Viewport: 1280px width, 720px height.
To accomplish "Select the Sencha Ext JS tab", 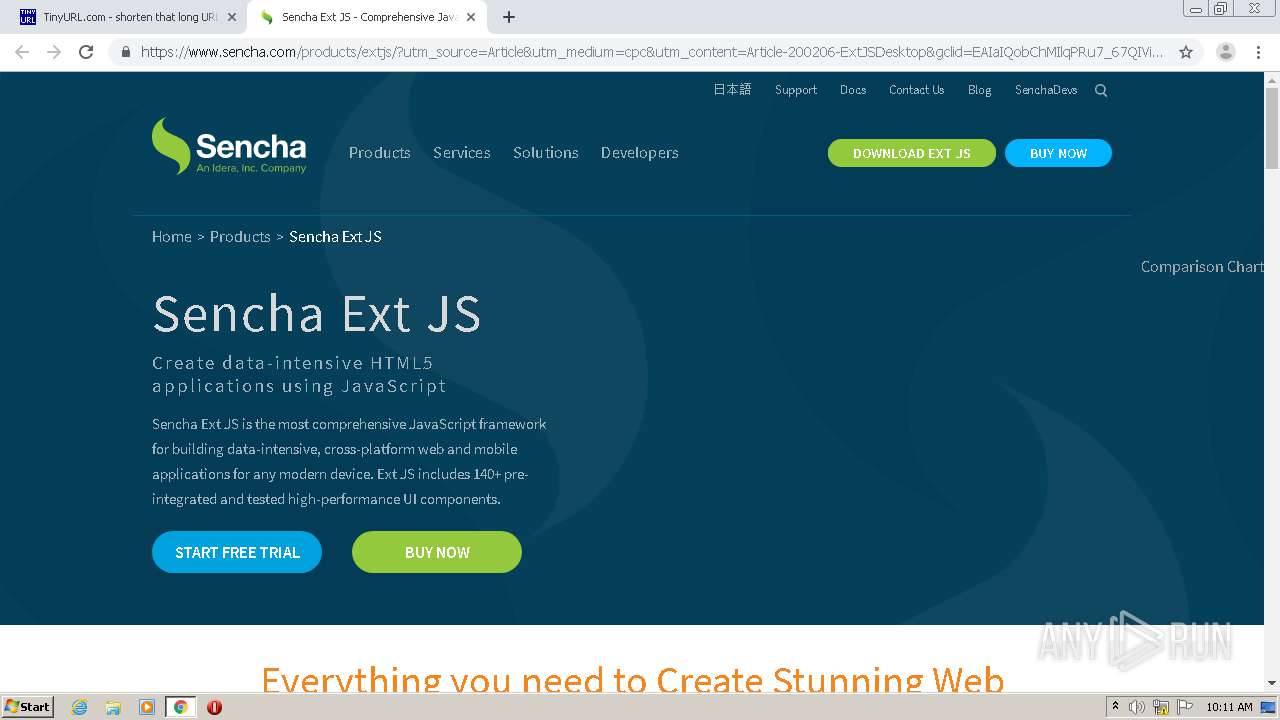I will tap(367, 17).
